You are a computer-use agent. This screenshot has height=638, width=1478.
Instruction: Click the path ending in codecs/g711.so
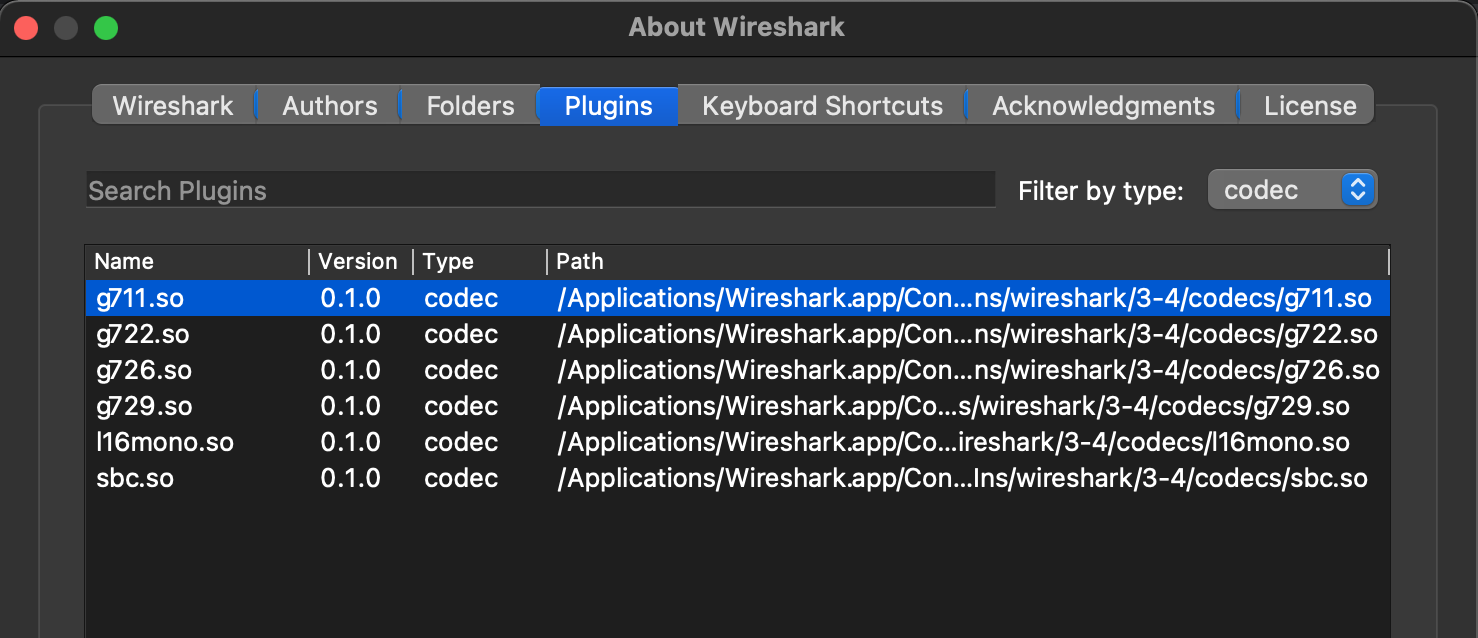coord(964,298)
